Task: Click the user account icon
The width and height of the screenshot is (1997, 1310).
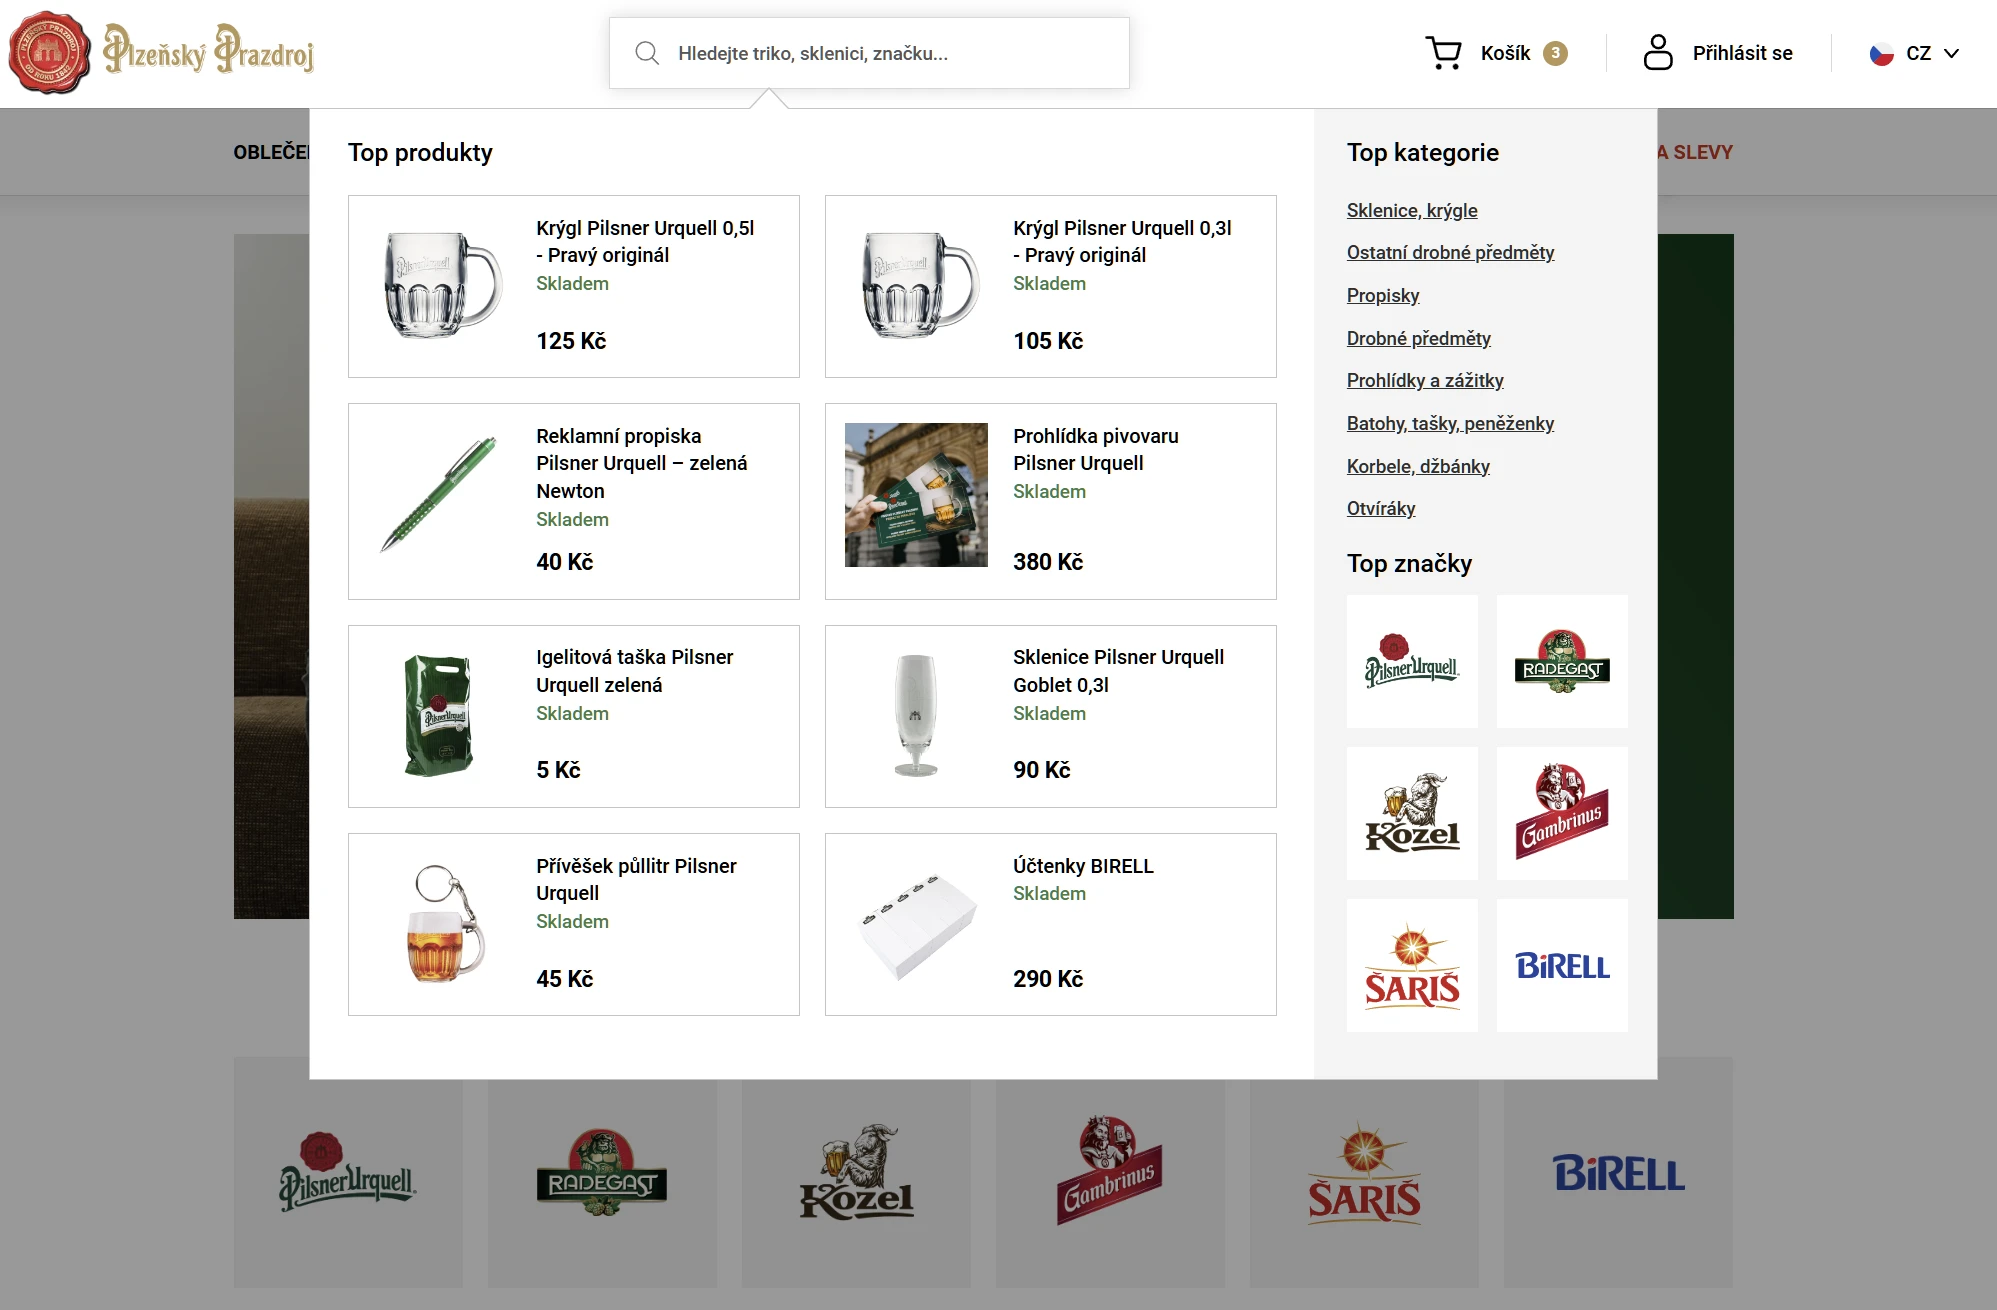Action: click(x=1657, y=53)
